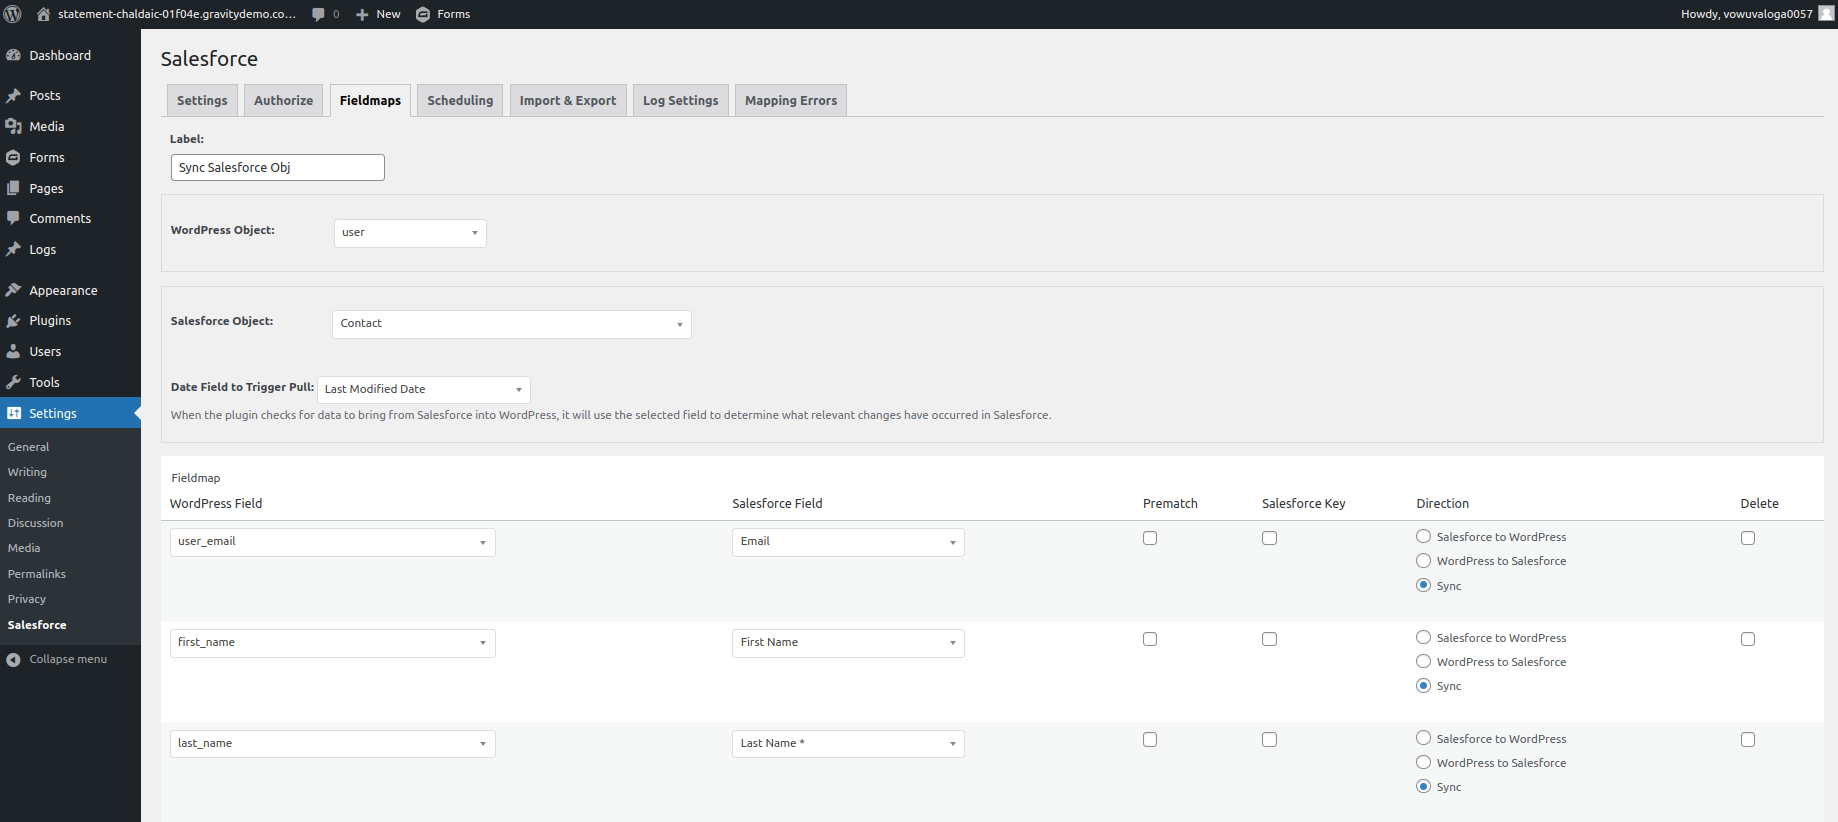Click the Collapse menu arrow icon
The image size is (1838, 822).
click(x=14, y=660)
